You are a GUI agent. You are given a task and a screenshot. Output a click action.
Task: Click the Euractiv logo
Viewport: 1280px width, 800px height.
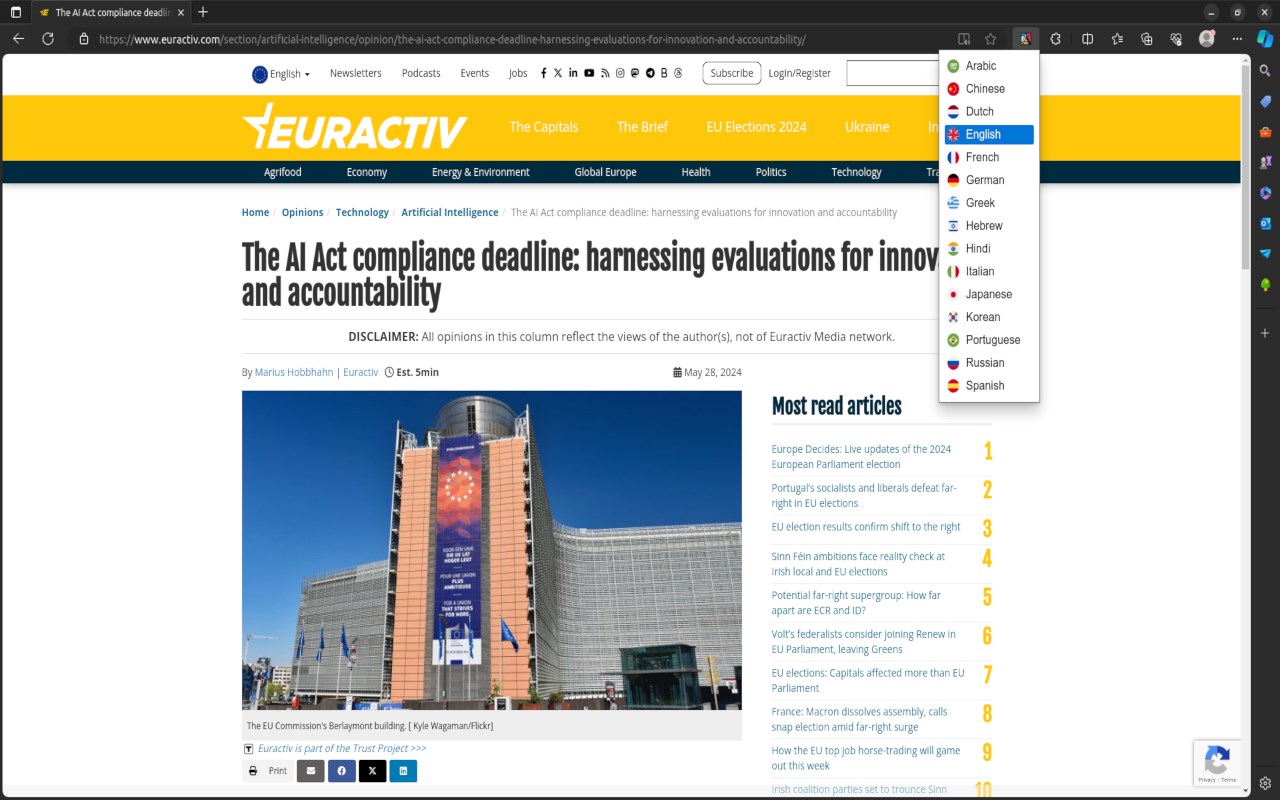click(x=355, y=127)
